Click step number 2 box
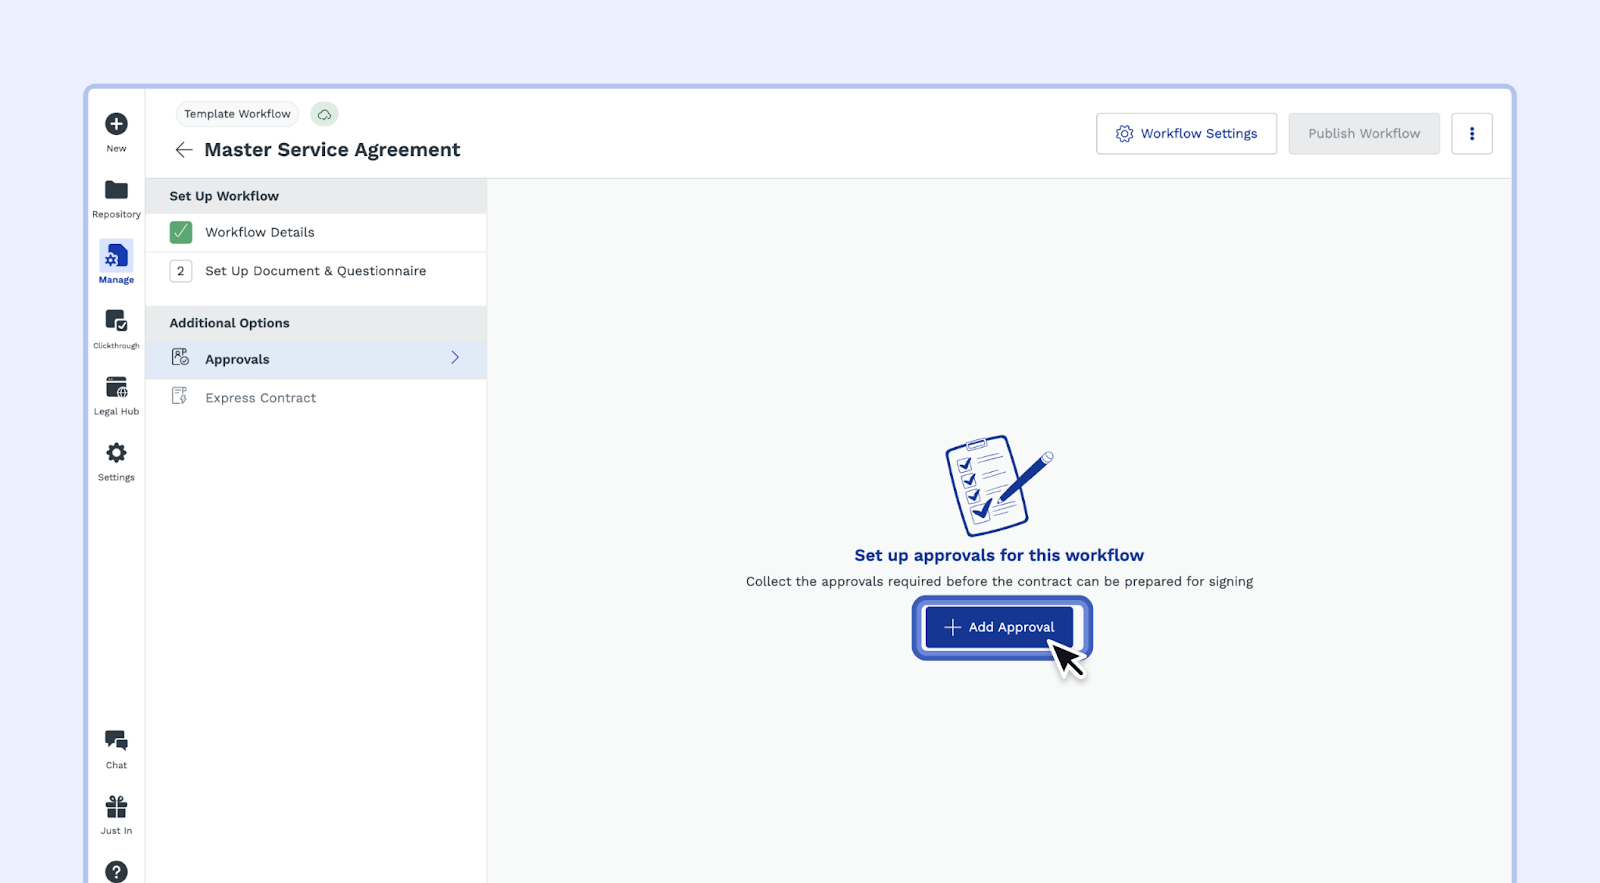This screenshot has width=1600, height=883. tap(181, 271)
